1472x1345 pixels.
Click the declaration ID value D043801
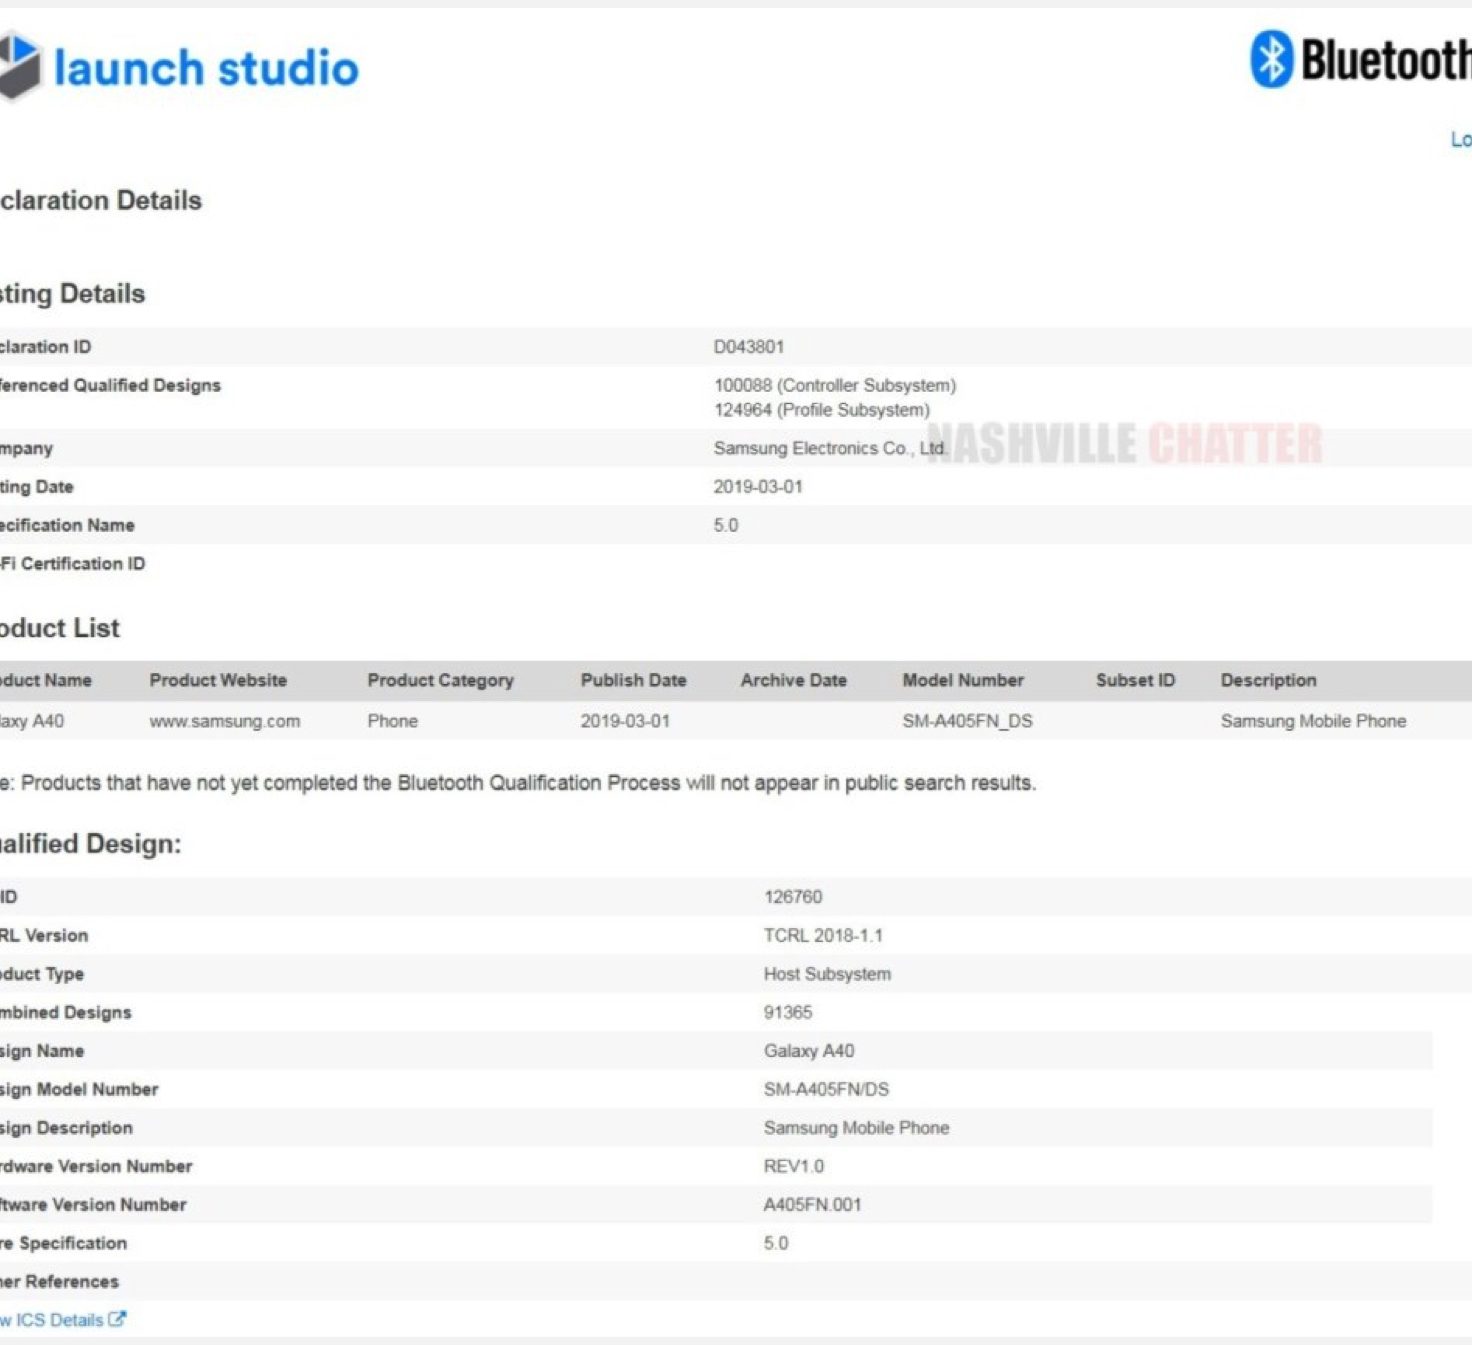tap(748, 347)
